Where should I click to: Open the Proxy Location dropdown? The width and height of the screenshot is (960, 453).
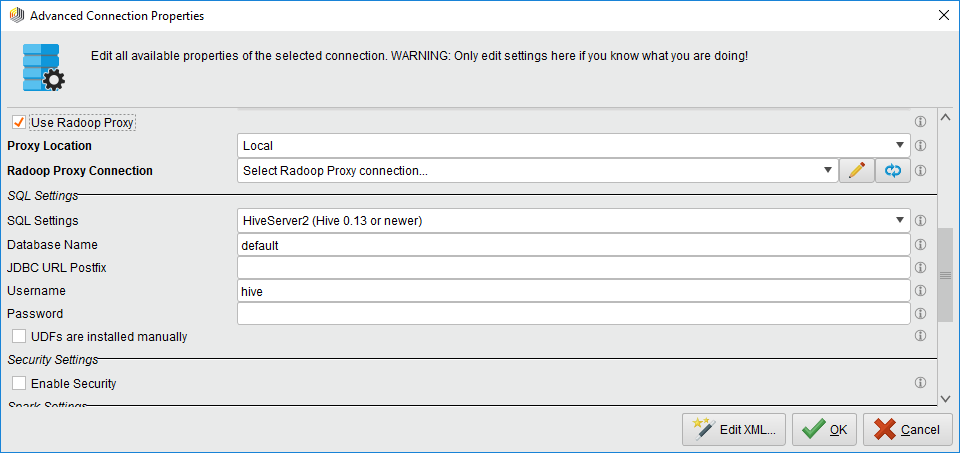tap(573, 146)
